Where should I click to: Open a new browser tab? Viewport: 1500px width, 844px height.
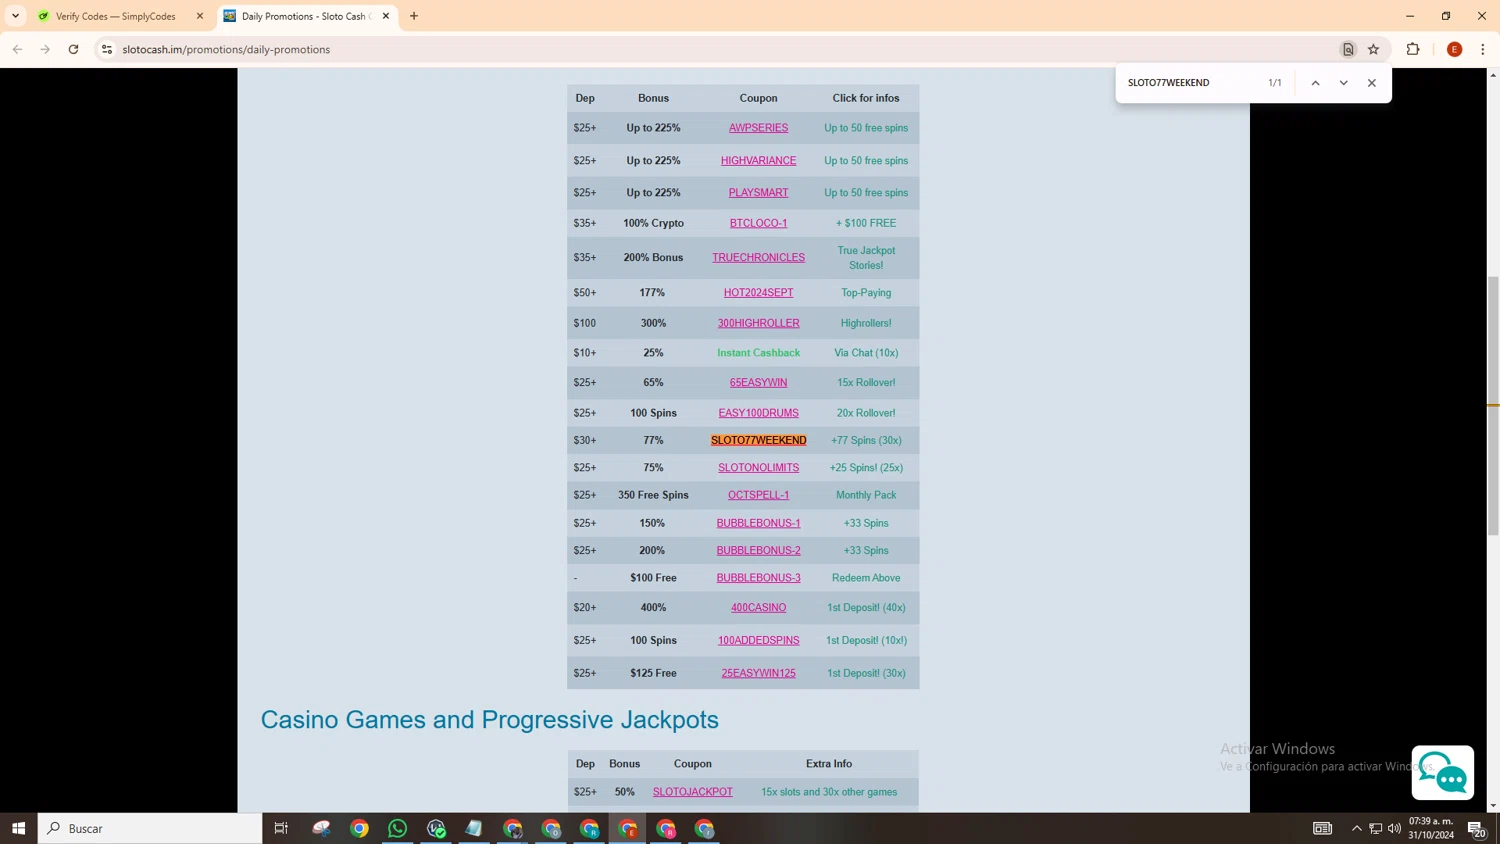tap(414, 16)
